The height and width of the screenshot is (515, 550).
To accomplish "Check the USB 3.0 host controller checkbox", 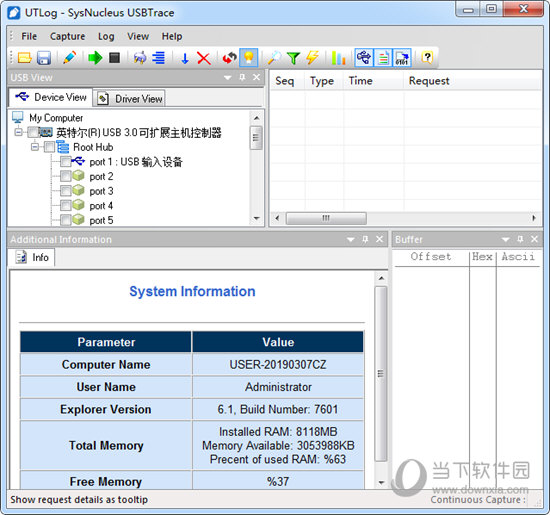I will tap(33, 132).
